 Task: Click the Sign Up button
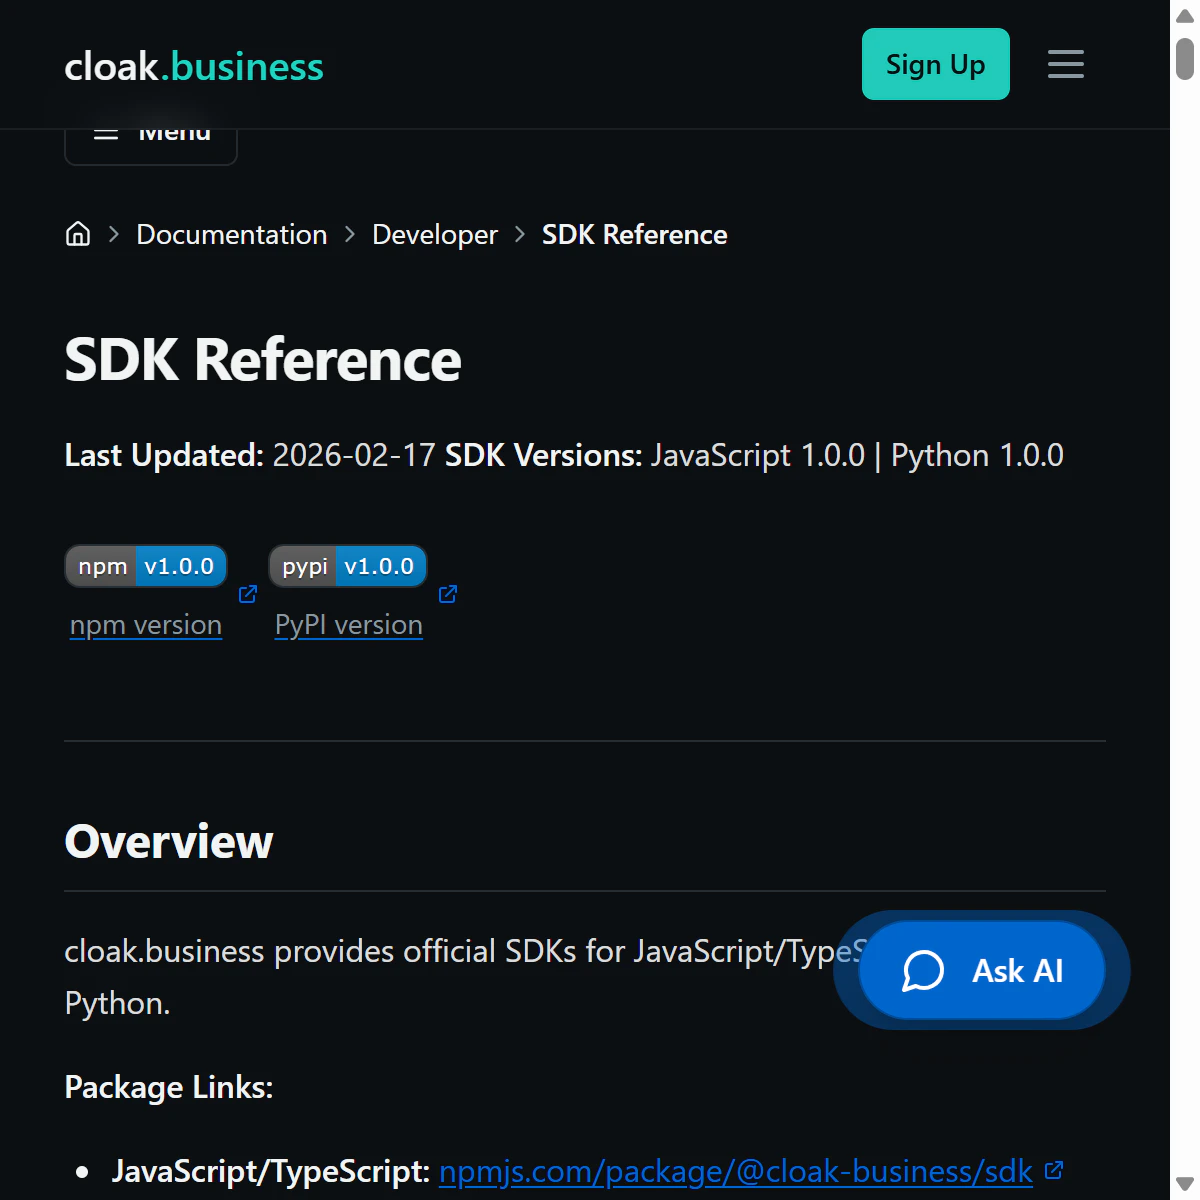point(936,64)
